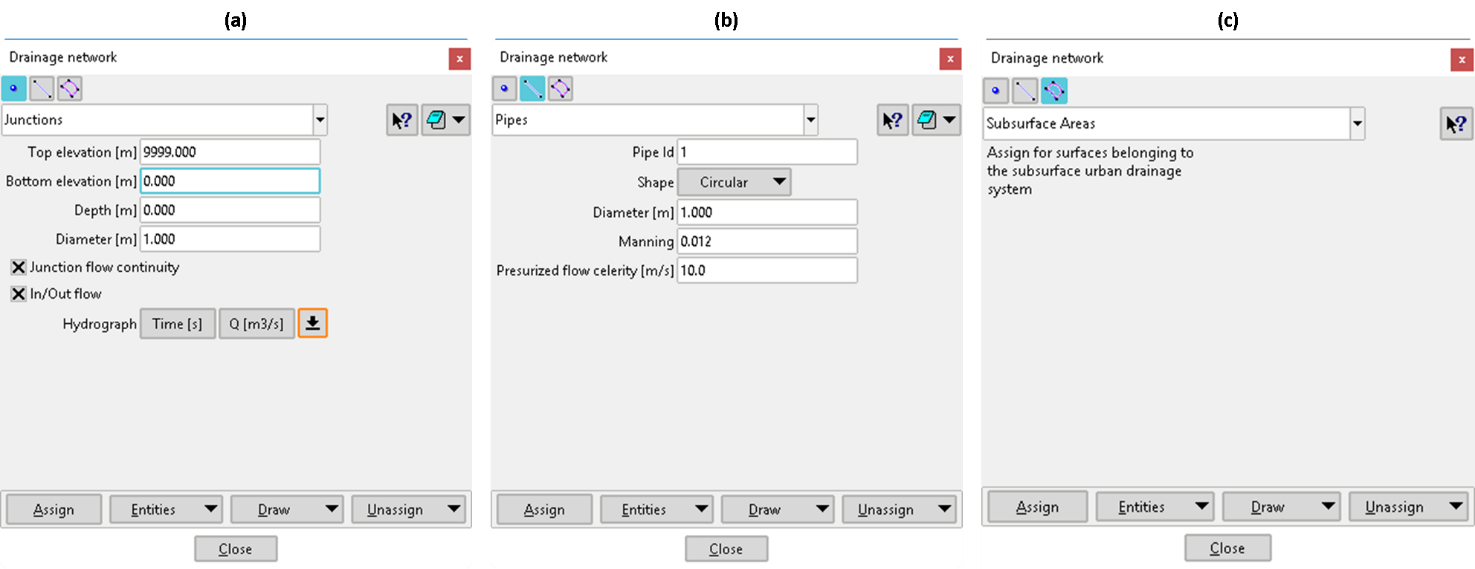Click the help pointer icon in Junctions dialog
This screenshot has width=1475, height=569.
[x=402, y=120]
